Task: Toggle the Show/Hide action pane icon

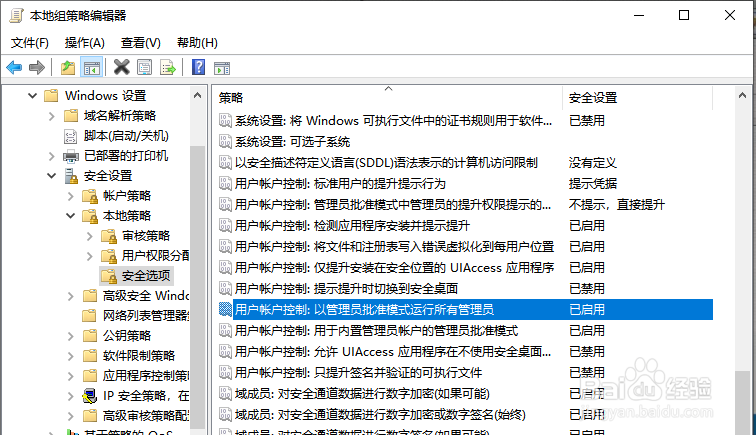Action: click(222, 68)
